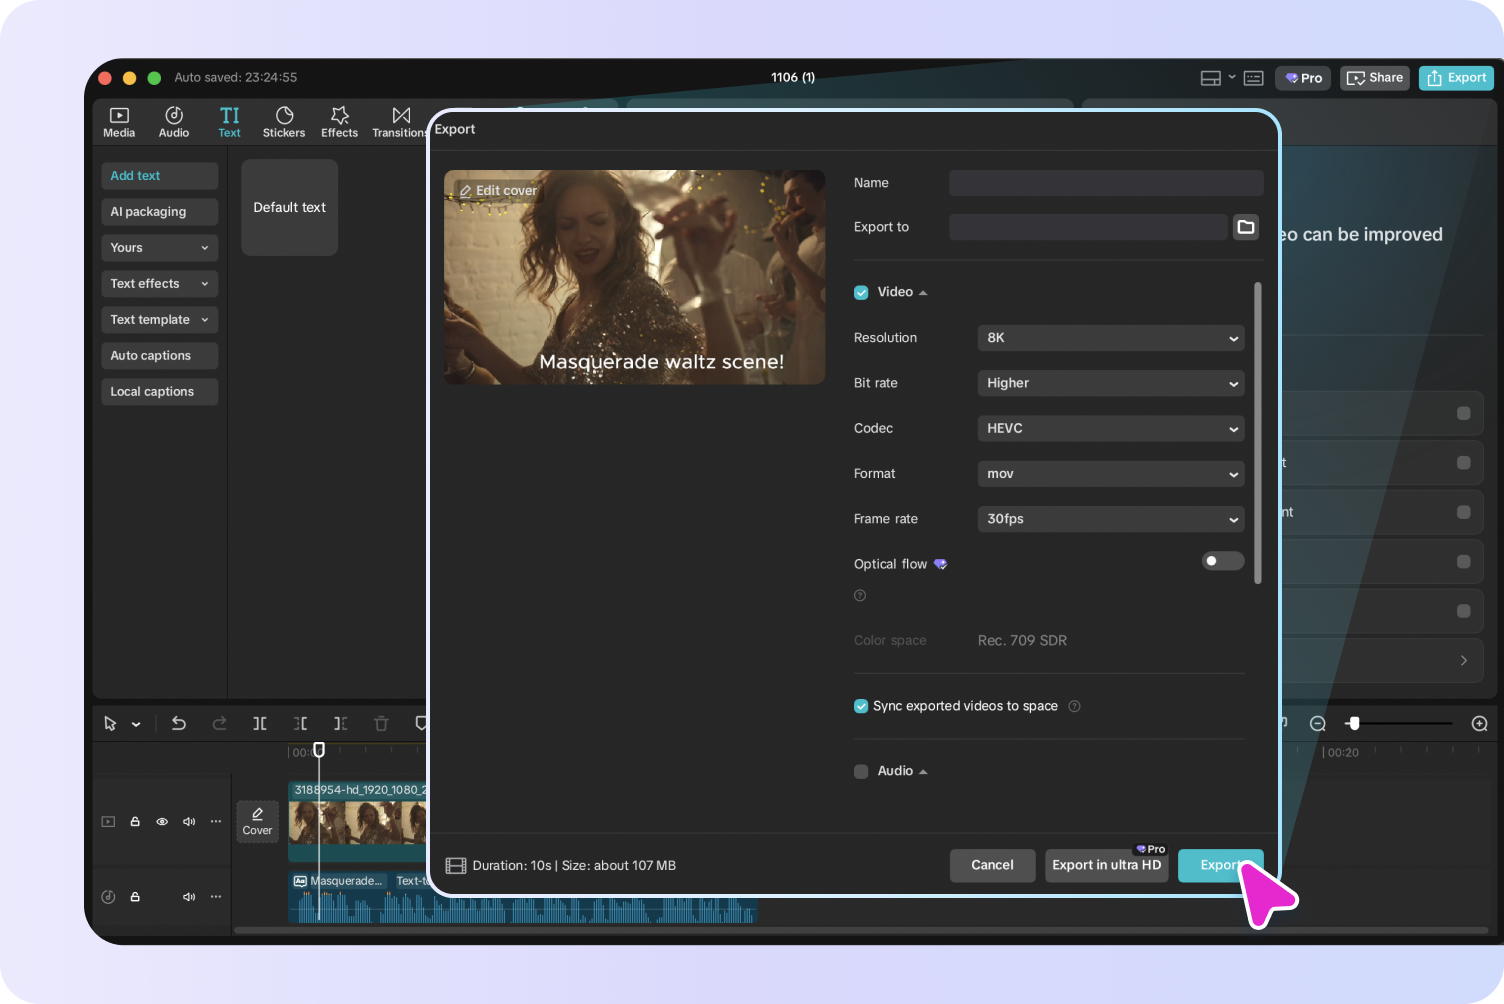Click Export in ultra HD button

point(1106,865)
